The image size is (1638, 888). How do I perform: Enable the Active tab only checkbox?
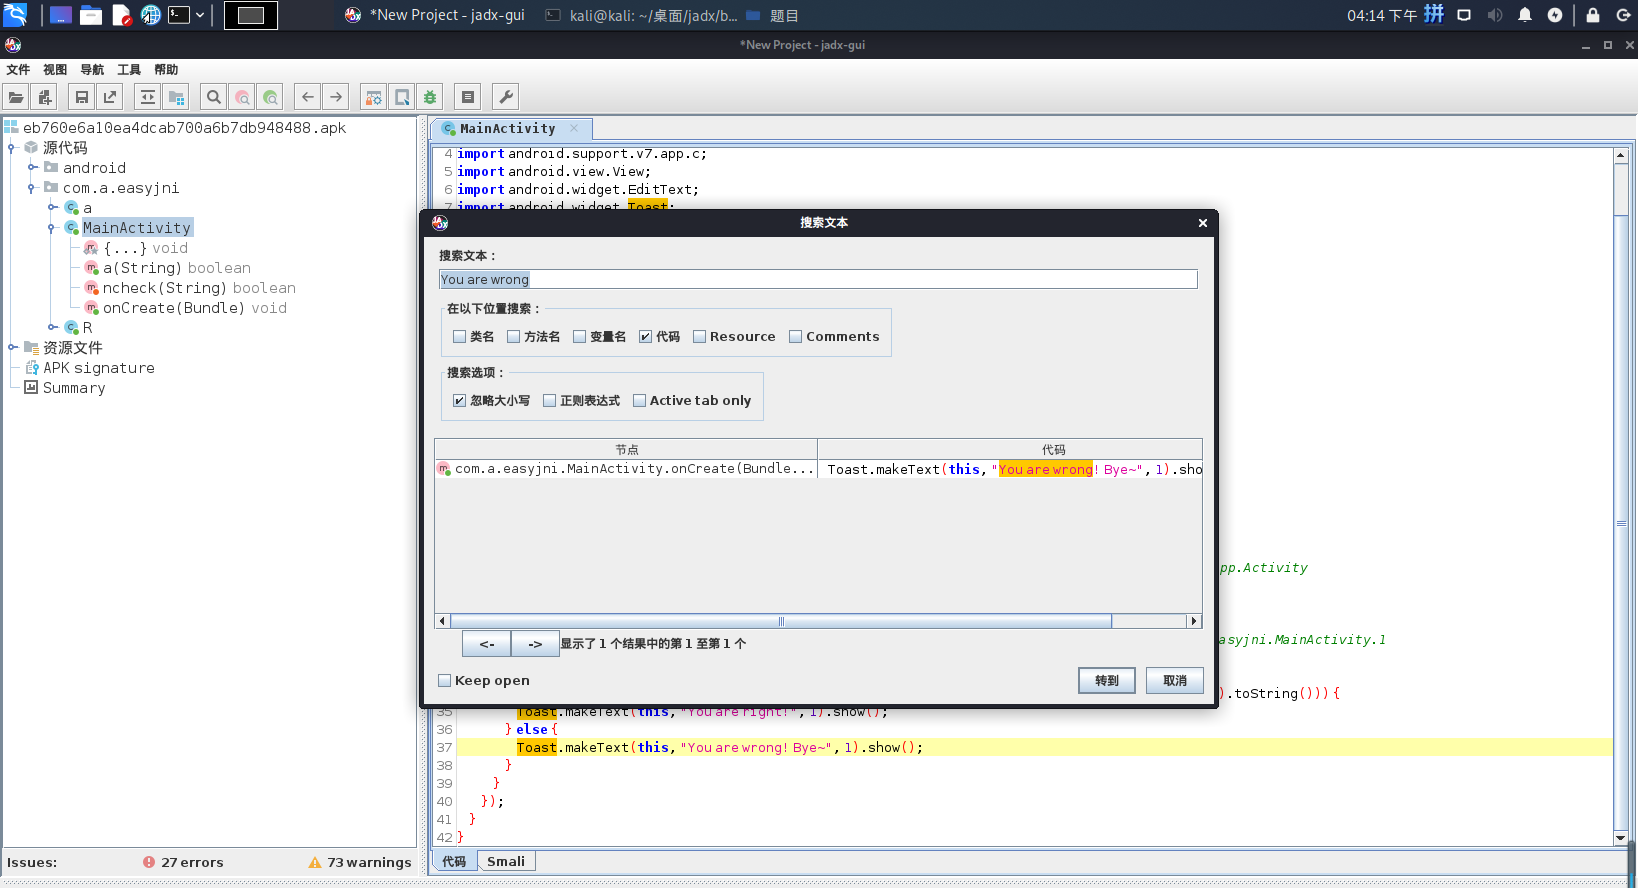640,401
